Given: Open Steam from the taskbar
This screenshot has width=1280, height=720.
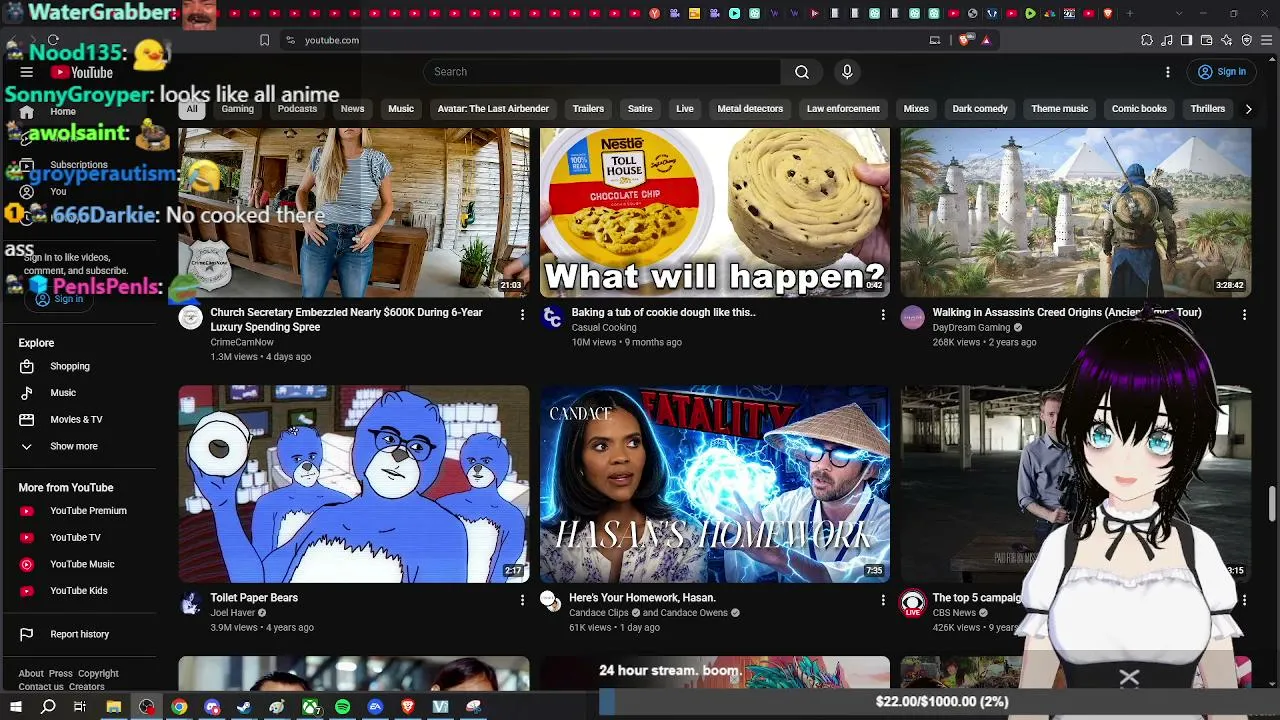Looking at the screenshot, I should (244, 707).
